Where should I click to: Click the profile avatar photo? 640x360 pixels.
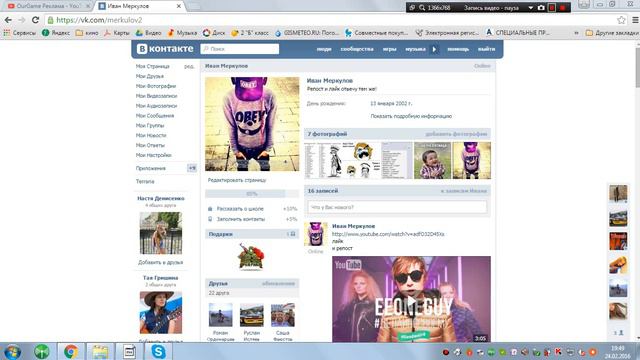252,124
